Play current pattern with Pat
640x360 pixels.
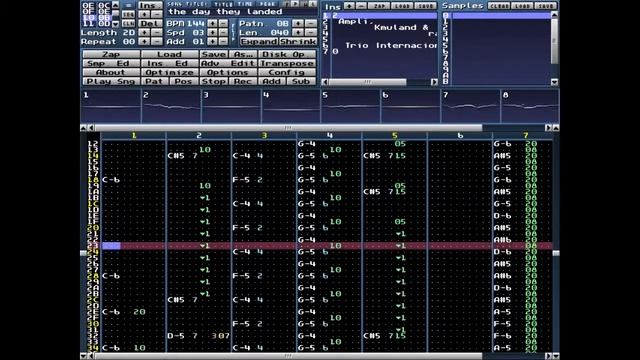point(155,81)
